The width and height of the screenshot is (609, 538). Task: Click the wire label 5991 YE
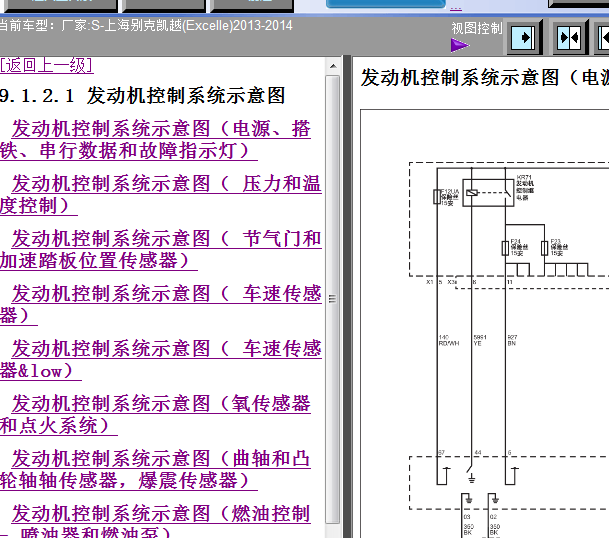480,340
